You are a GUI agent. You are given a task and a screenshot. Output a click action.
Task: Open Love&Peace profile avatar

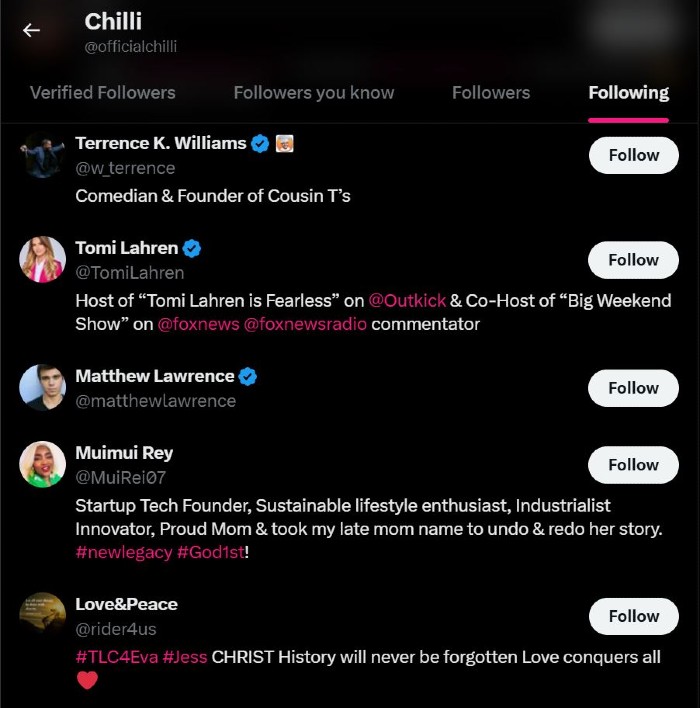[x=42, y=616]
